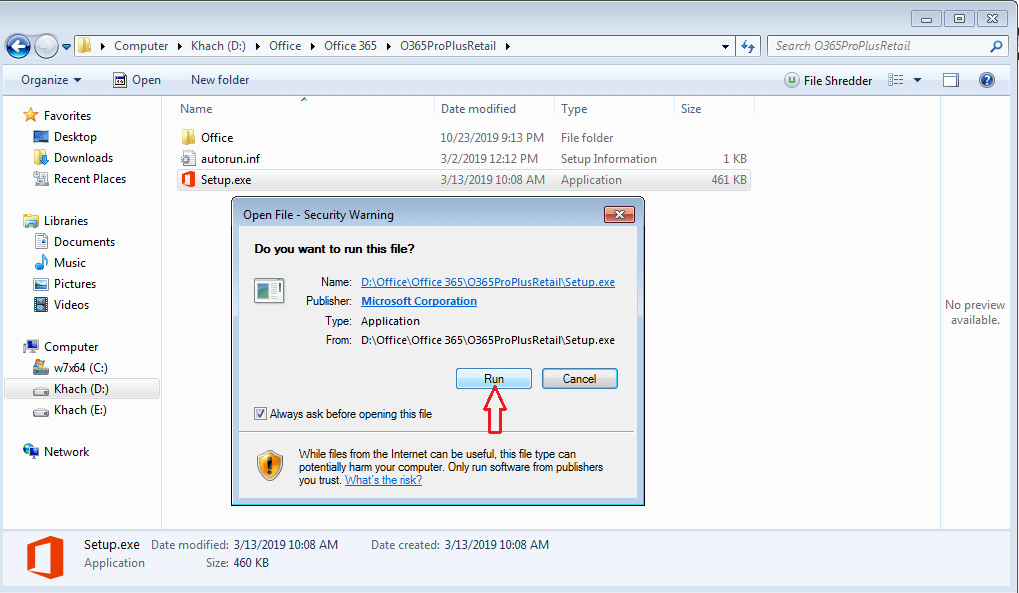Viewport: 1019px width, 593px height.
Task: Open the Organize dropdown menu
Action: (x=47, y=80)
